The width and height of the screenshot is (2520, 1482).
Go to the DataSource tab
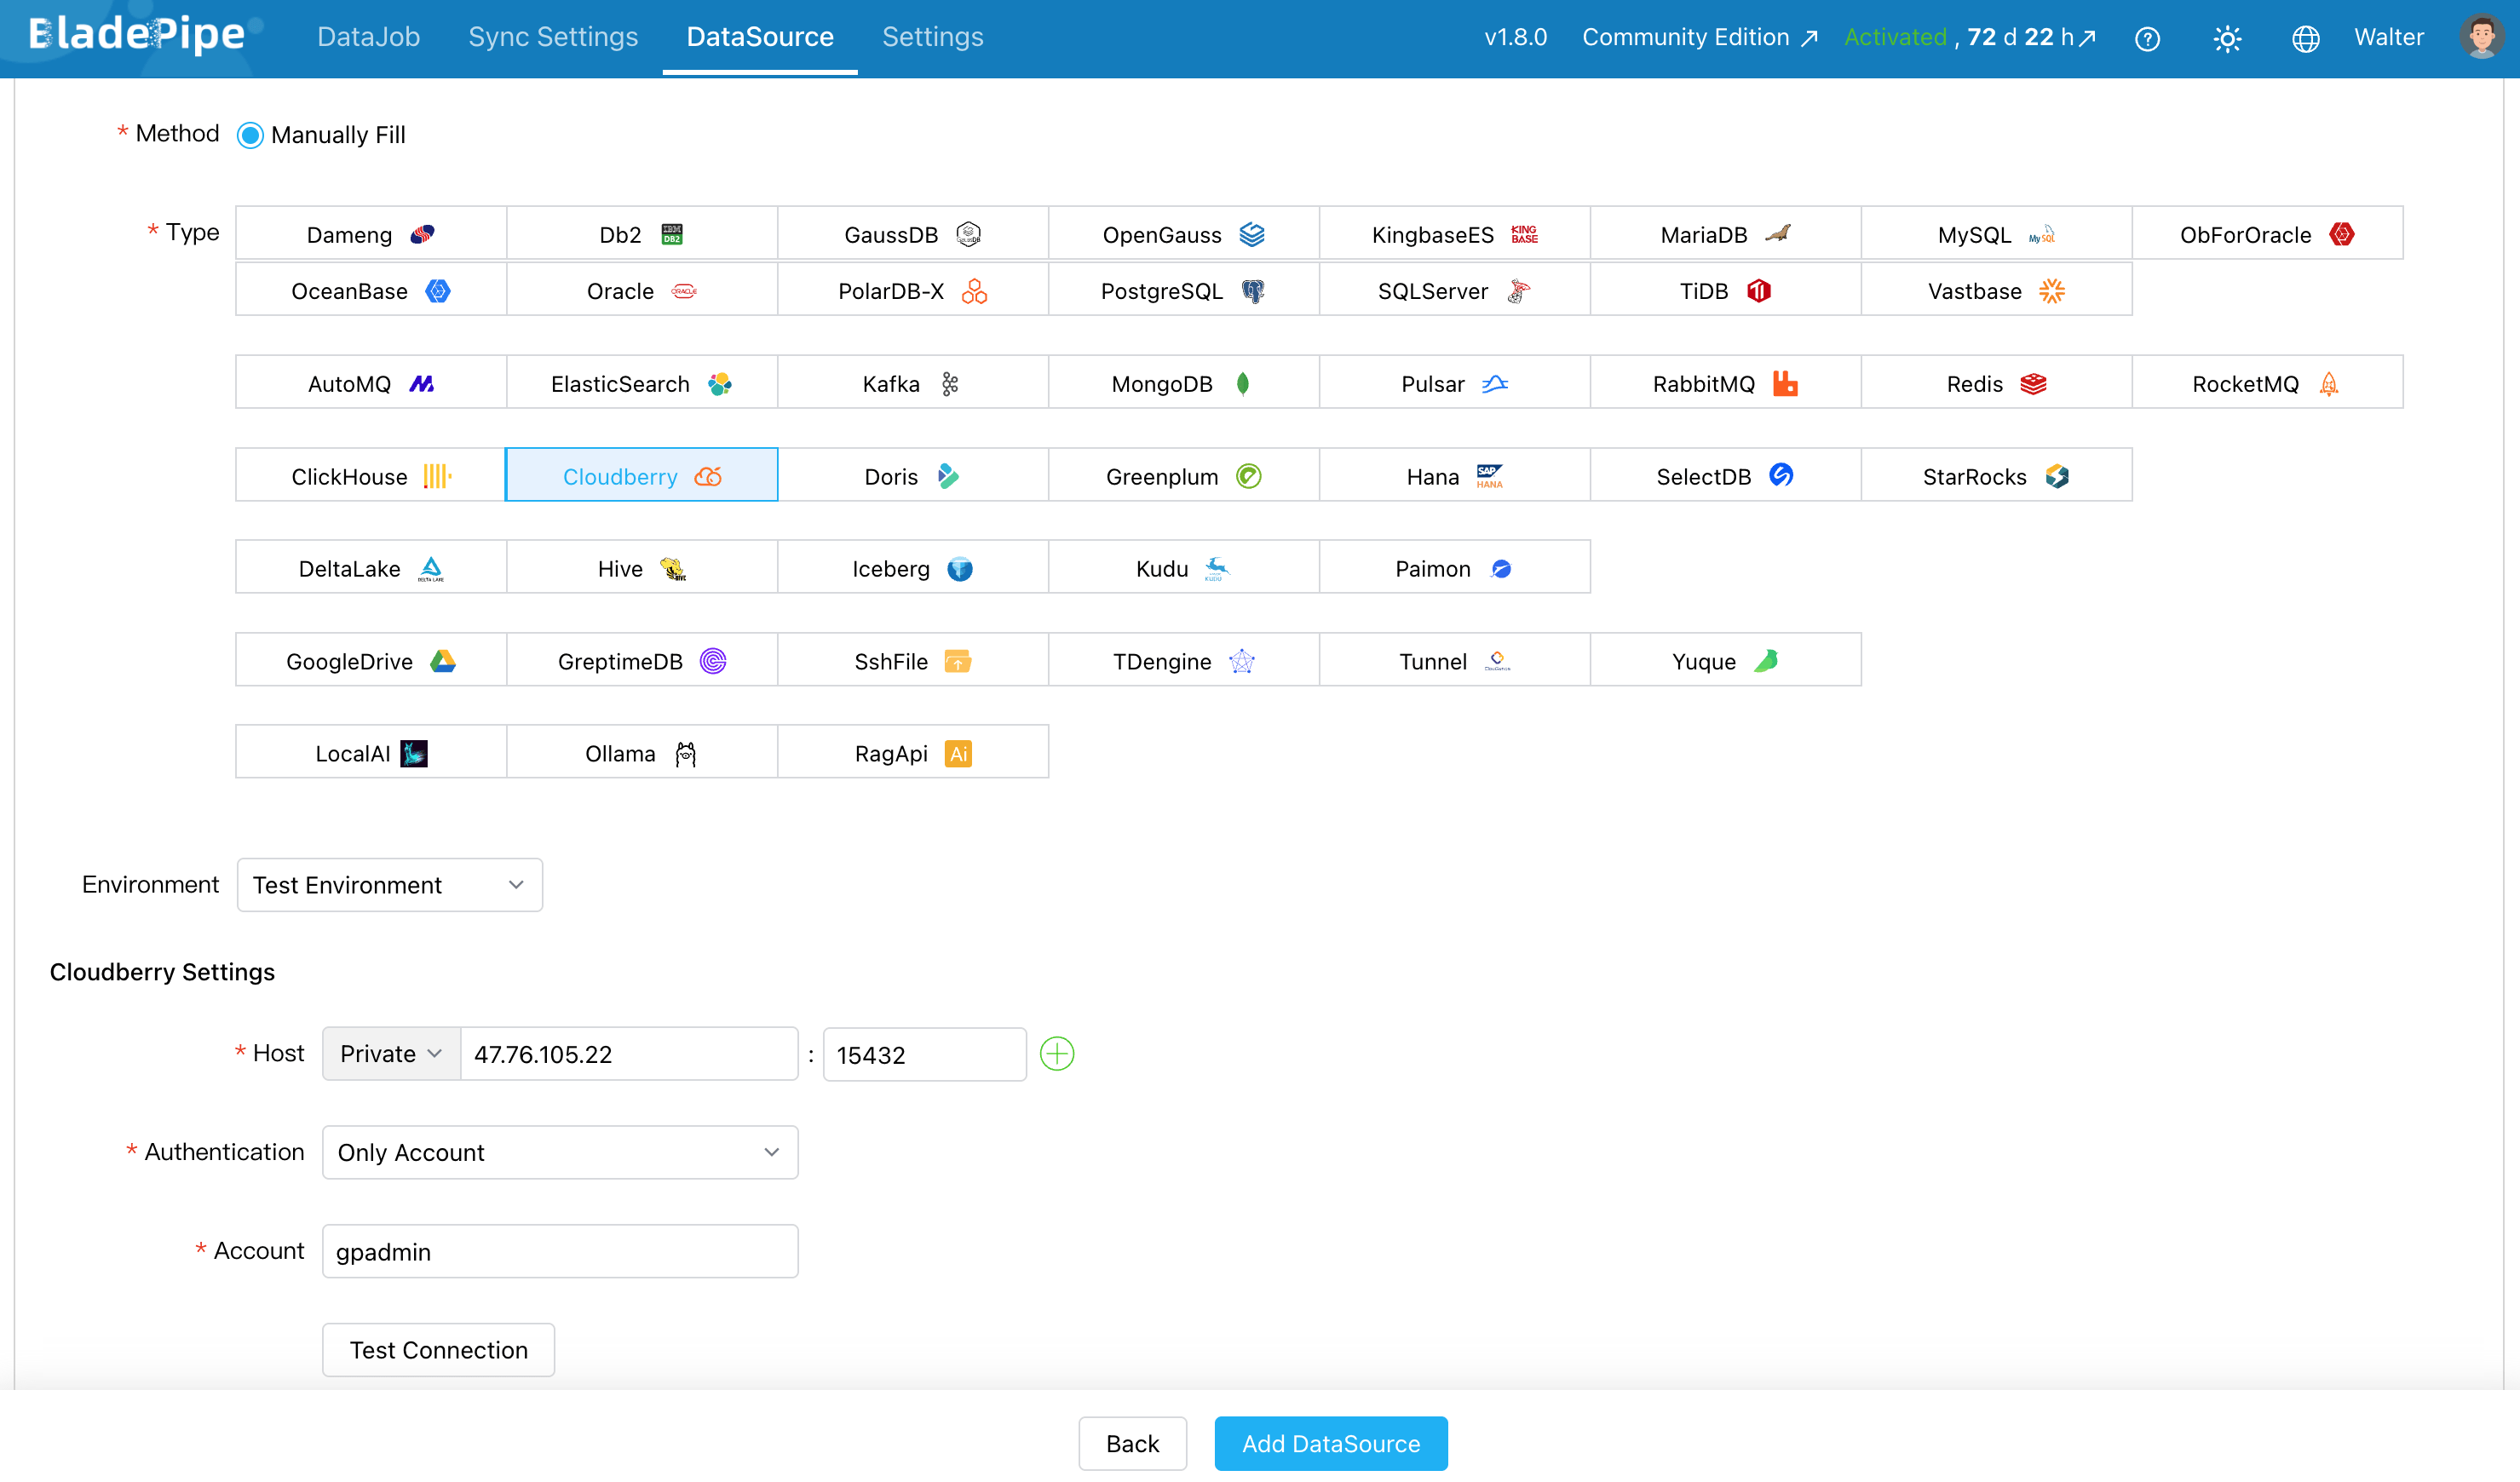[x=760, y=37]
